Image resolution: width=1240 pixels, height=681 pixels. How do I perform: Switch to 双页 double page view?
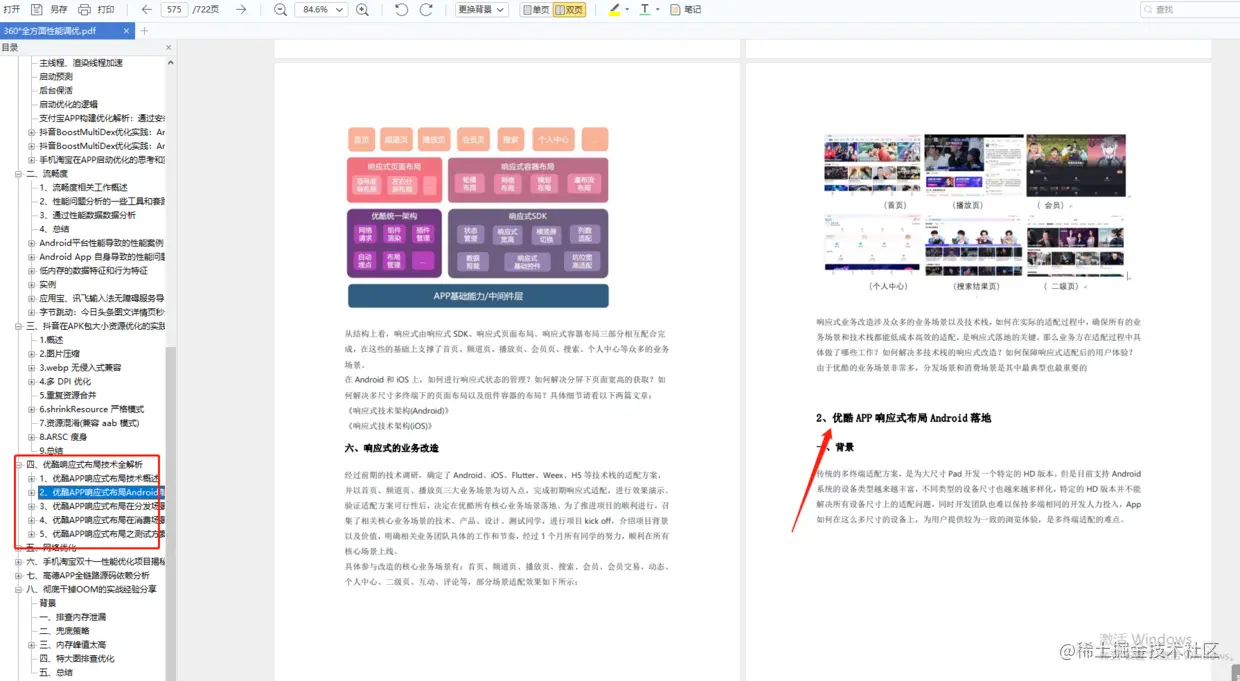[569, 9]
